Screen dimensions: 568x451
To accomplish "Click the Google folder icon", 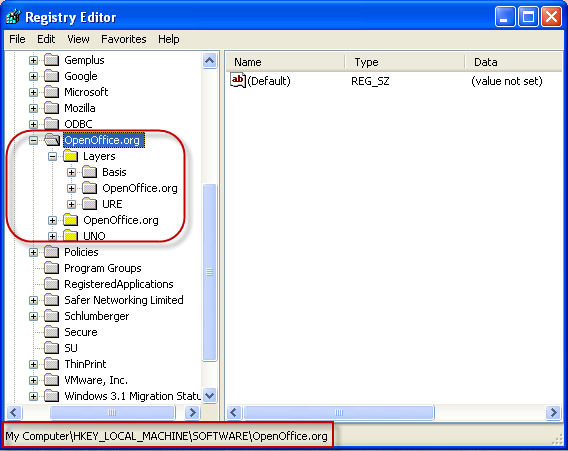I will (51, 76).
